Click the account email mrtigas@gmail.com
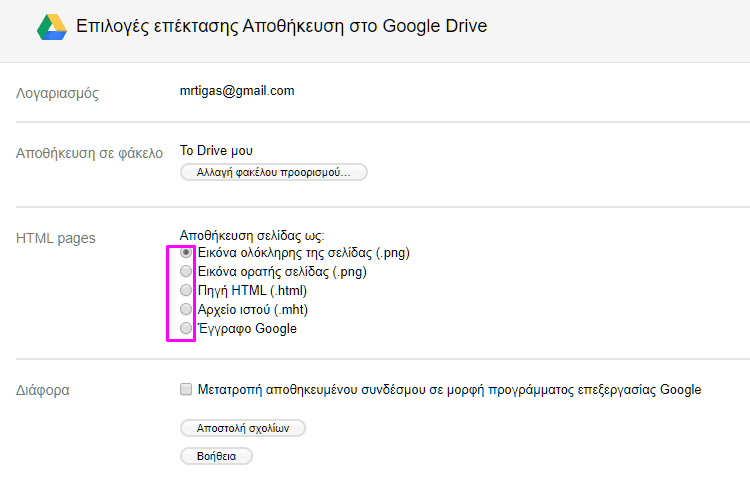 point(237,91)
